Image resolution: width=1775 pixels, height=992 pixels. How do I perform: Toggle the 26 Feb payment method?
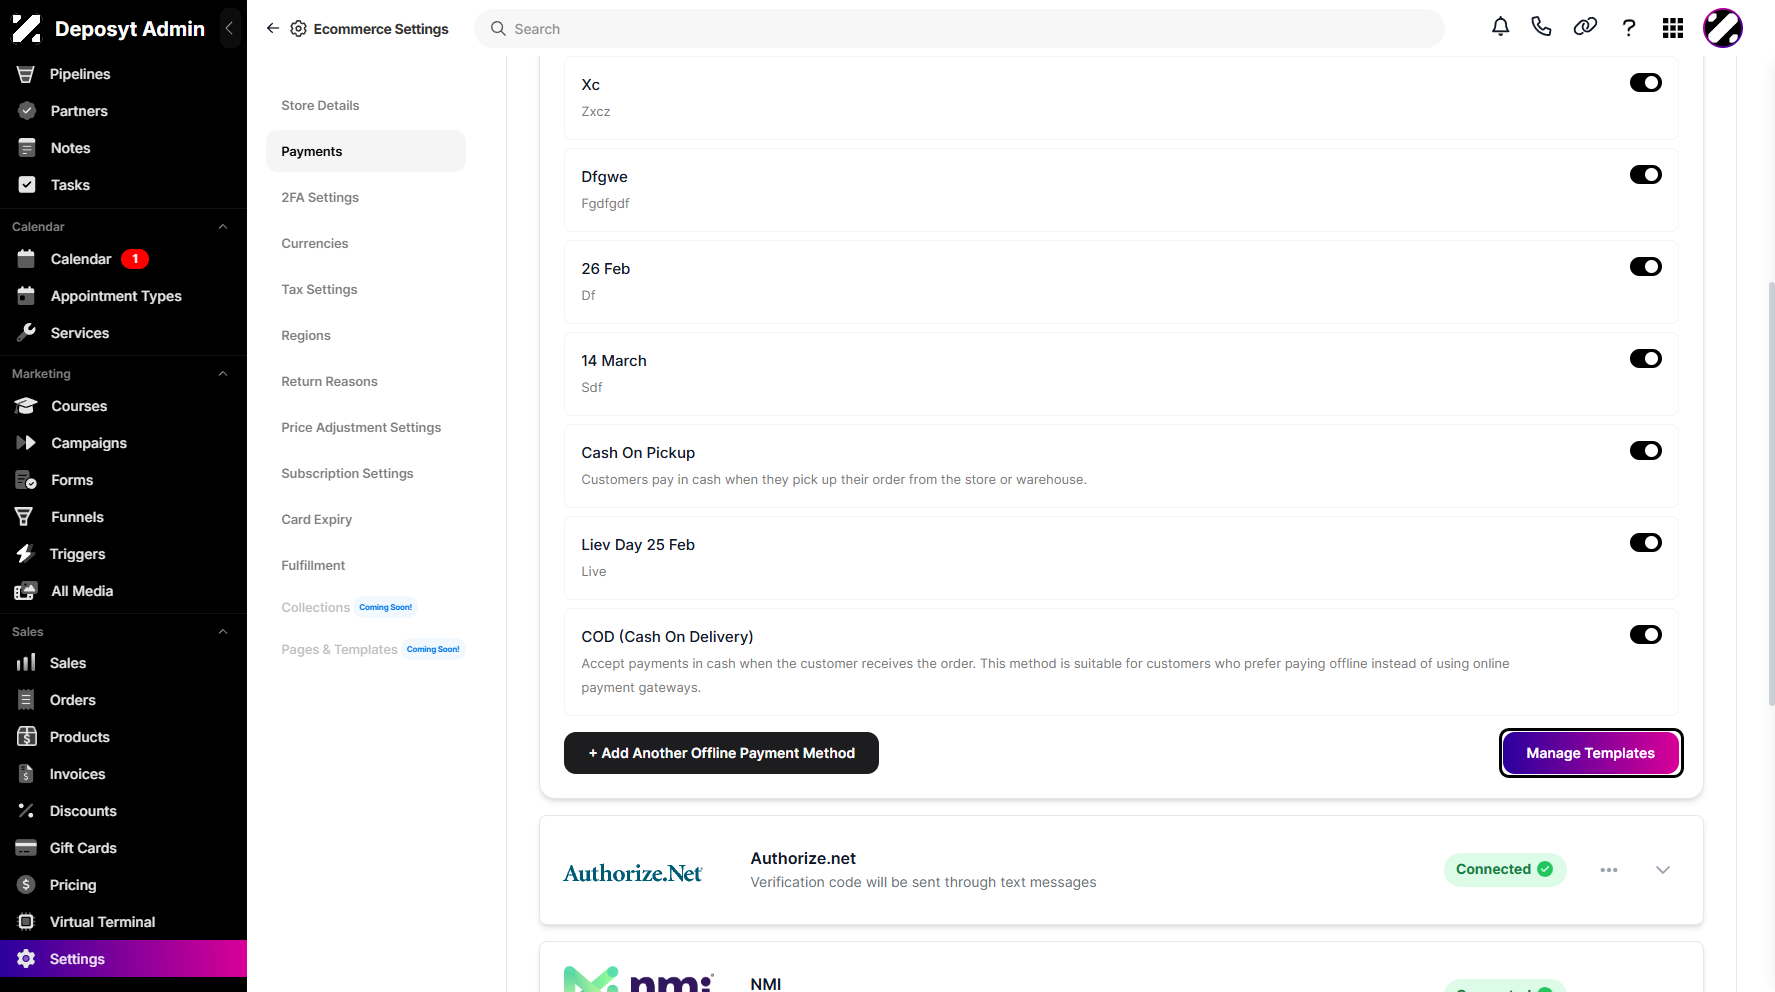pos(1646,267)
